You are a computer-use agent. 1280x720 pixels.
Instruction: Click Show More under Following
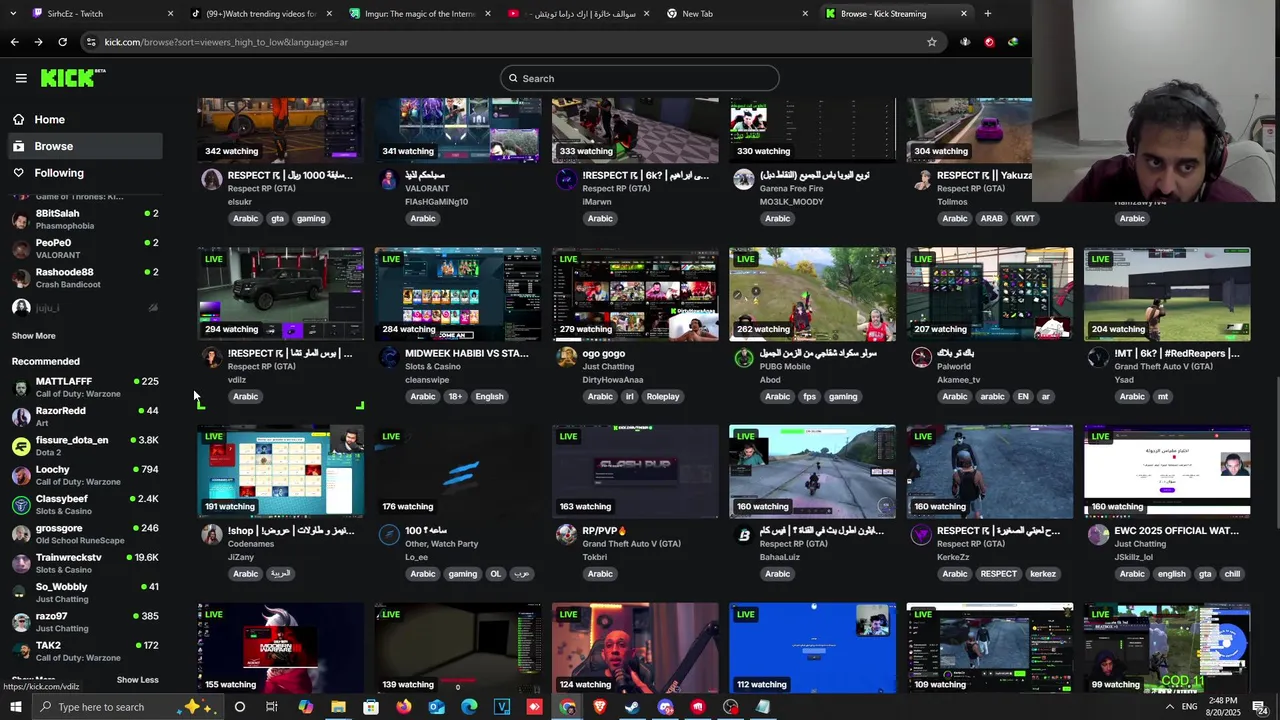click(33, 336)
